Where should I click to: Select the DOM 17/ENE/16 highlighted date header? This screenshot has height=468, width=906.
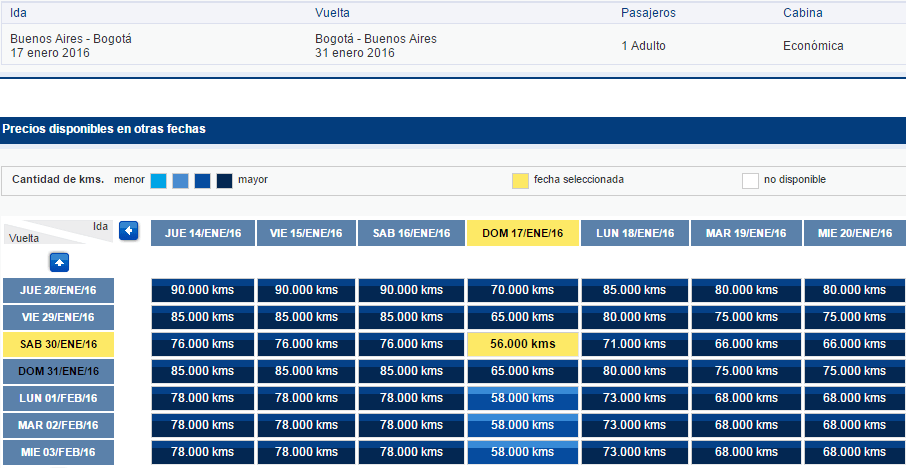pyautogui.click(x=523, y=233)
